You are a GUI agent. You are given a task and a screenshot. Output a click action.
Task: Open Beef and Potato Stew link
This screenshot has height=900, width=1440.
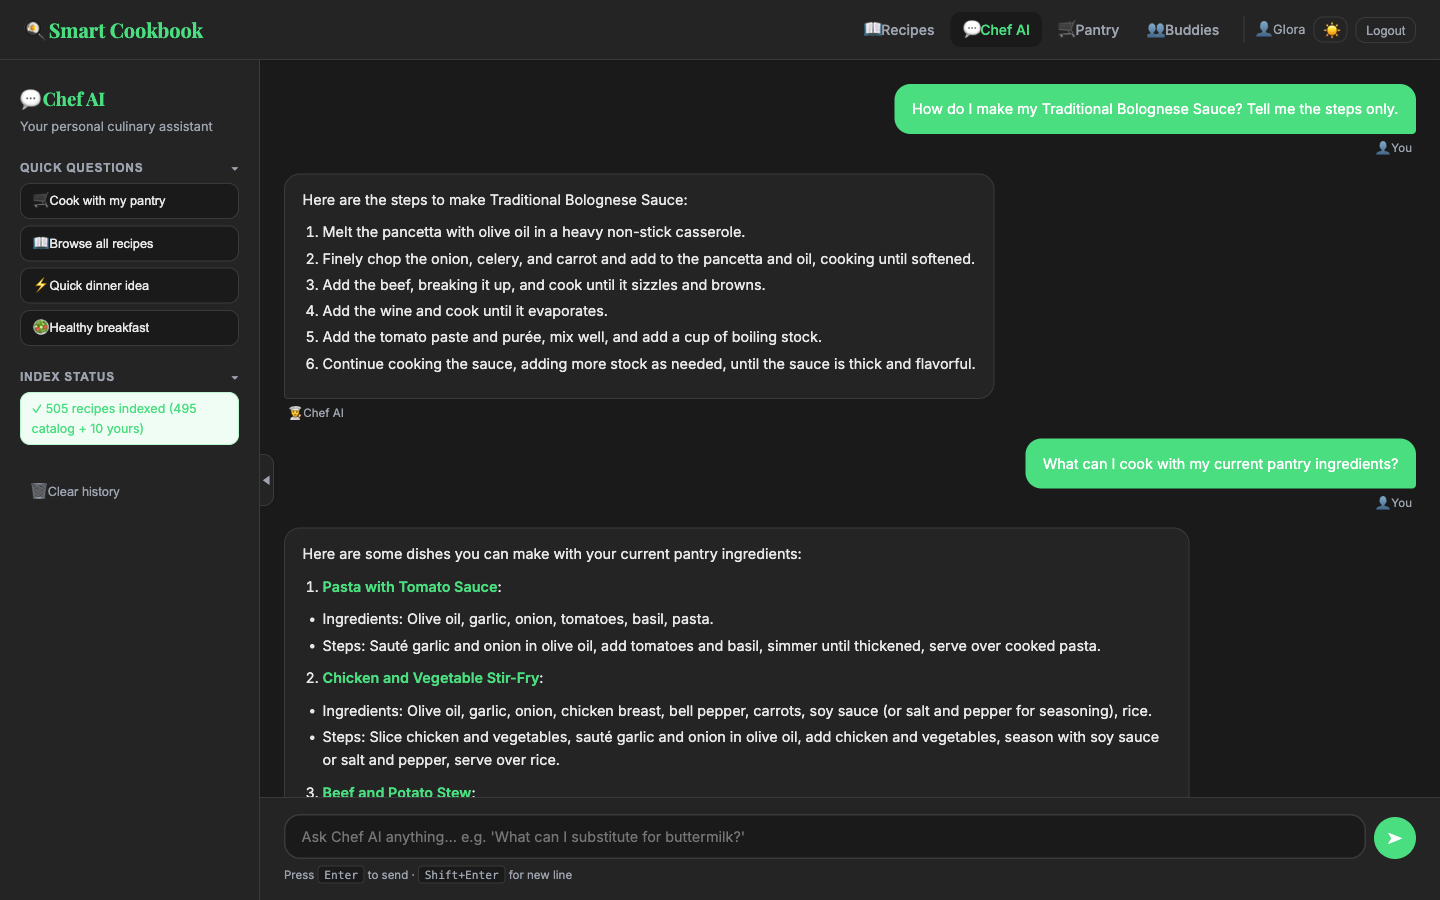pyautogui.click(x=397, y=791)
